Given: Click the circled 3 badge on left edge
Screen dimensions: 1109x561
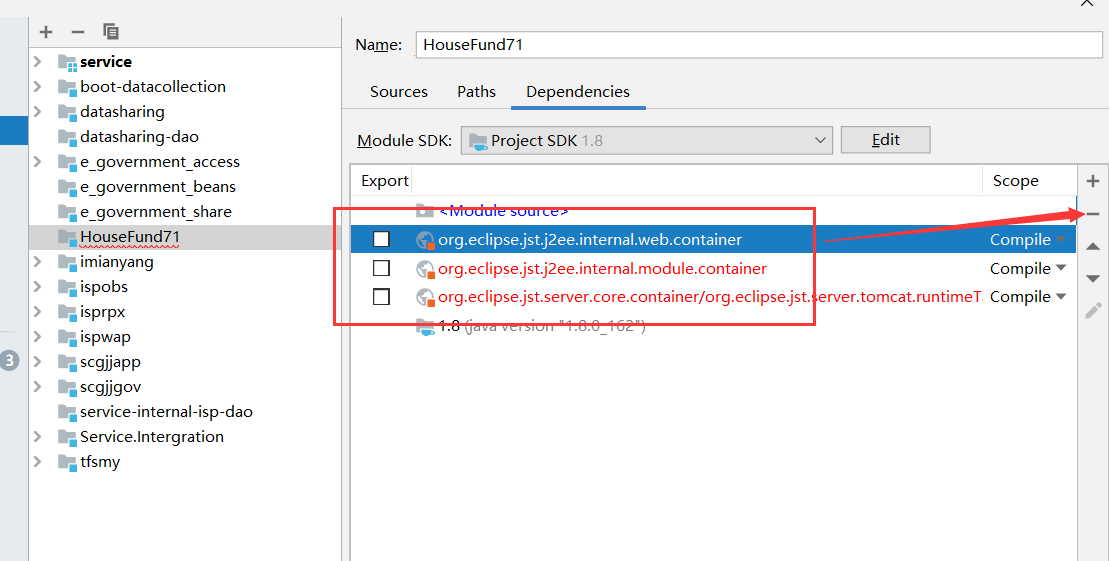Looking at the screenshot, I should pos(8,361).
